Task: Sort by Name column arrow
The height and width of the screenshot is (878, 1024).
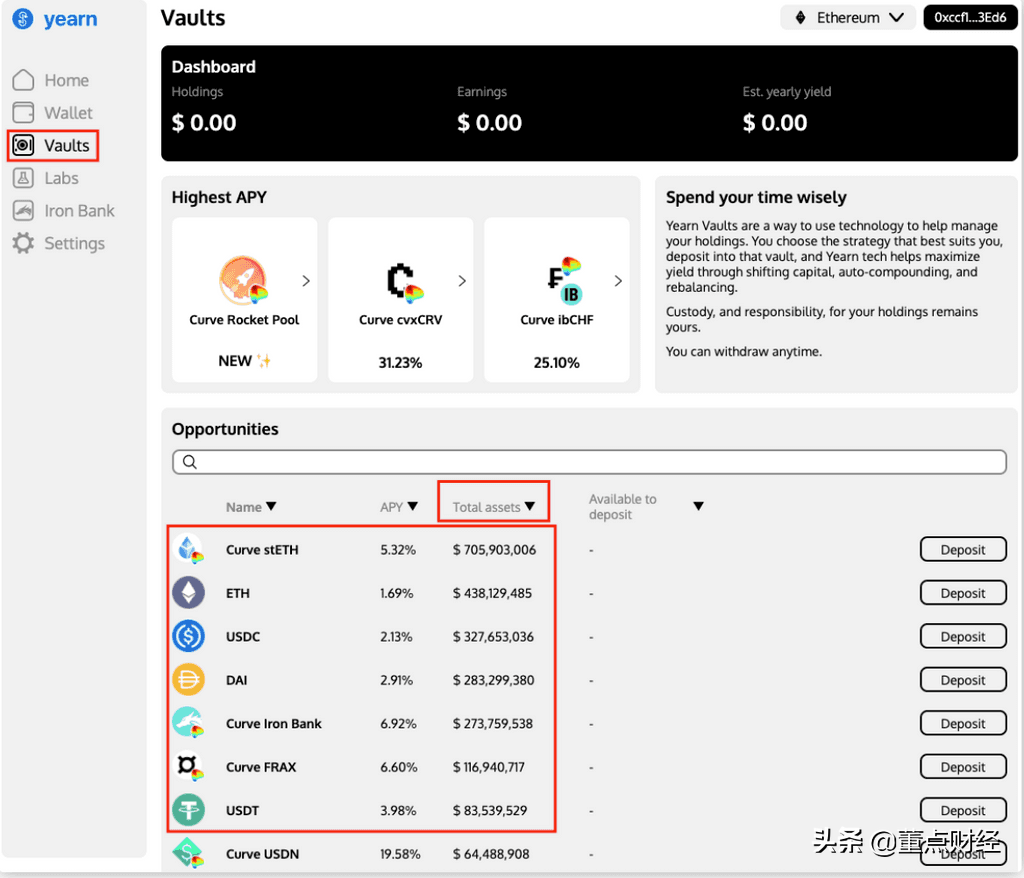Action: tap(272, 506)
